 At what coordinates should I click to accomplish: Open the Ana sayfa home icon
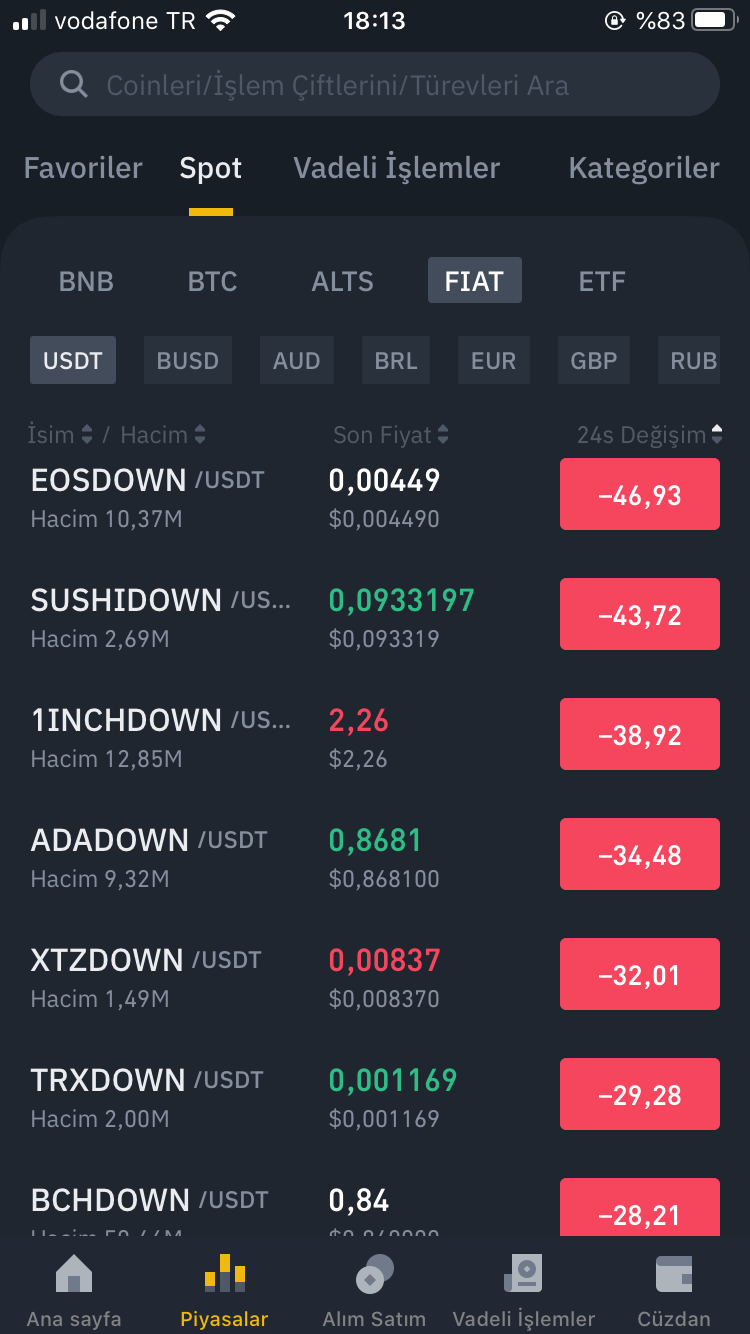pos(74,1274)
